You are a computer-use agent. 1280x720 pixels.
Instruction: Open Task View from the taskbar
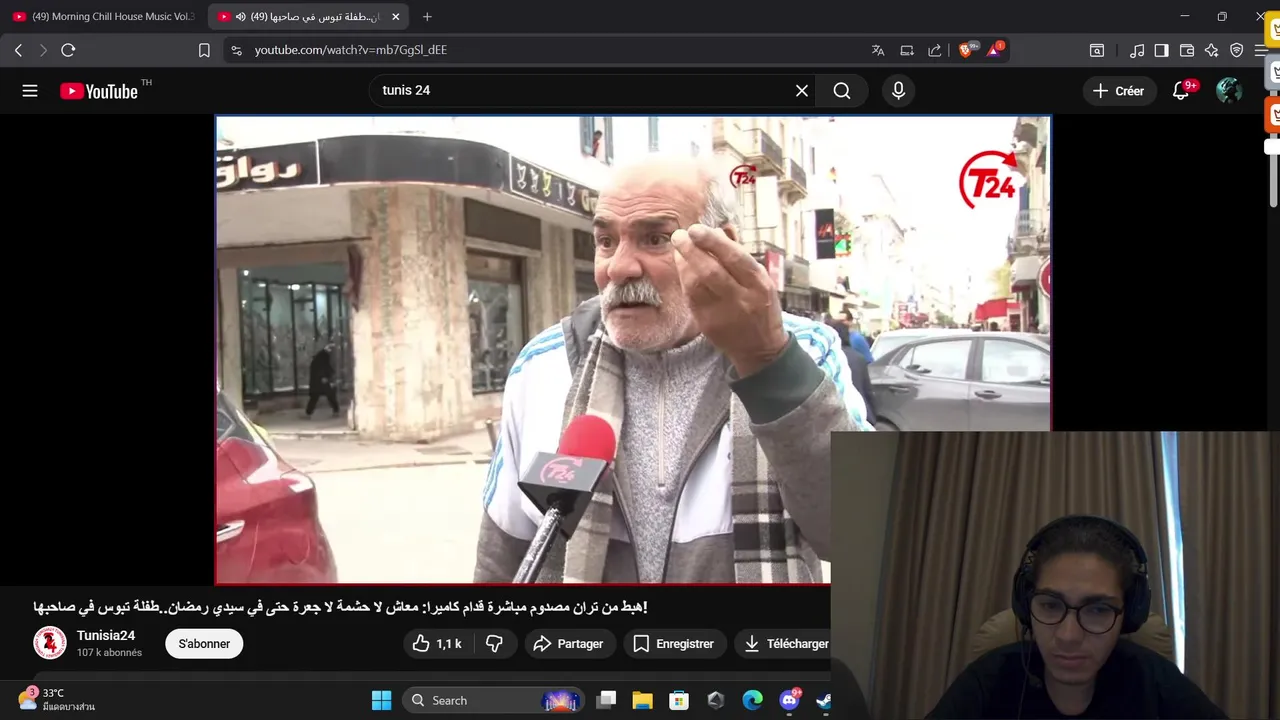(x=606, y=700)
